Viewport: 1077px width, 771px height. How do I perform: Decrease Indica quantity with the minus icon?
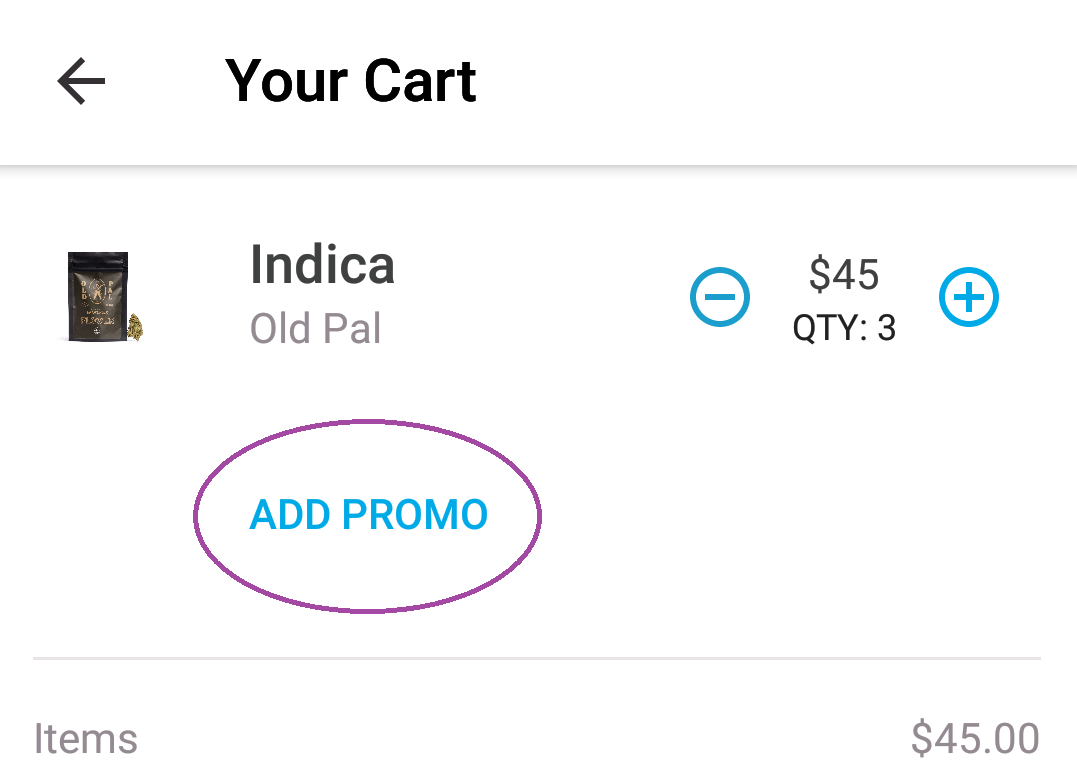[x=720, y=297]
